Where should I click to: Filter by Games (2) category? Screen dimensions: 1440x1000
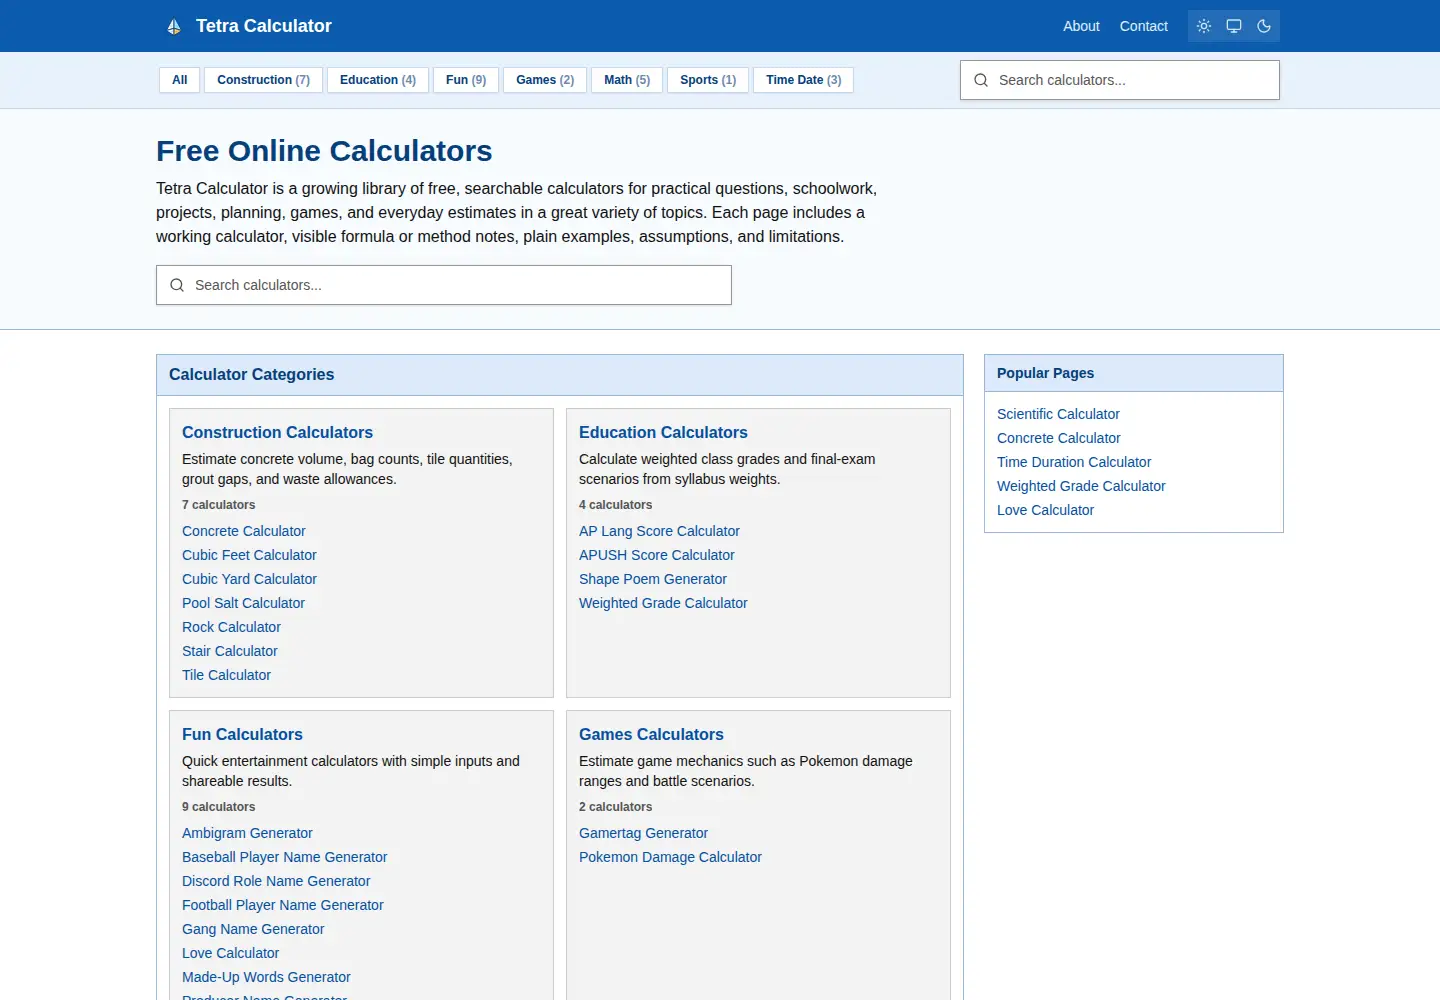545,80
